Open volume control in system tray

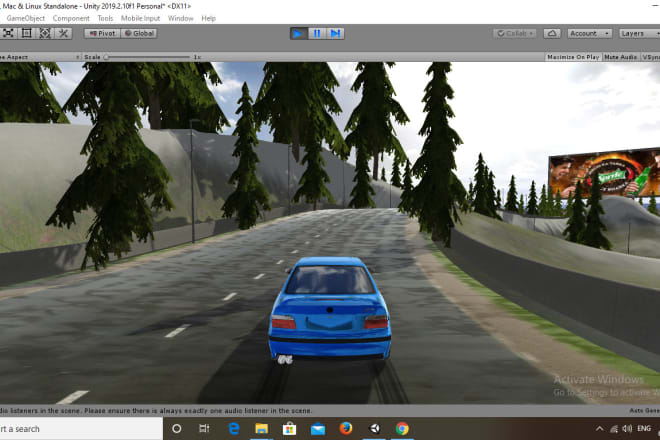[x=627, y=429]
